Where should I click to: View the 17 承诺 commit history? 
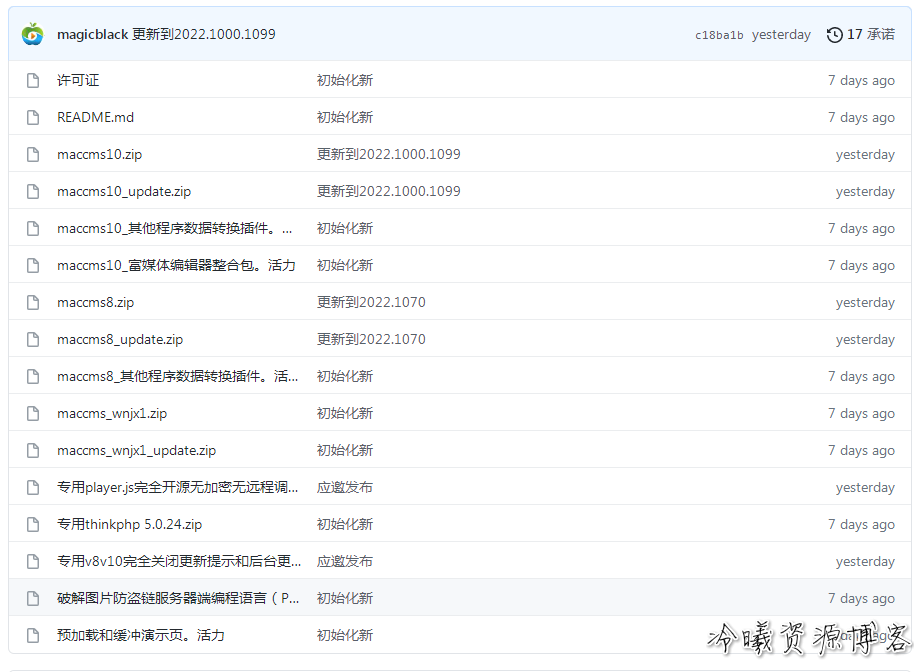point(860,34)
